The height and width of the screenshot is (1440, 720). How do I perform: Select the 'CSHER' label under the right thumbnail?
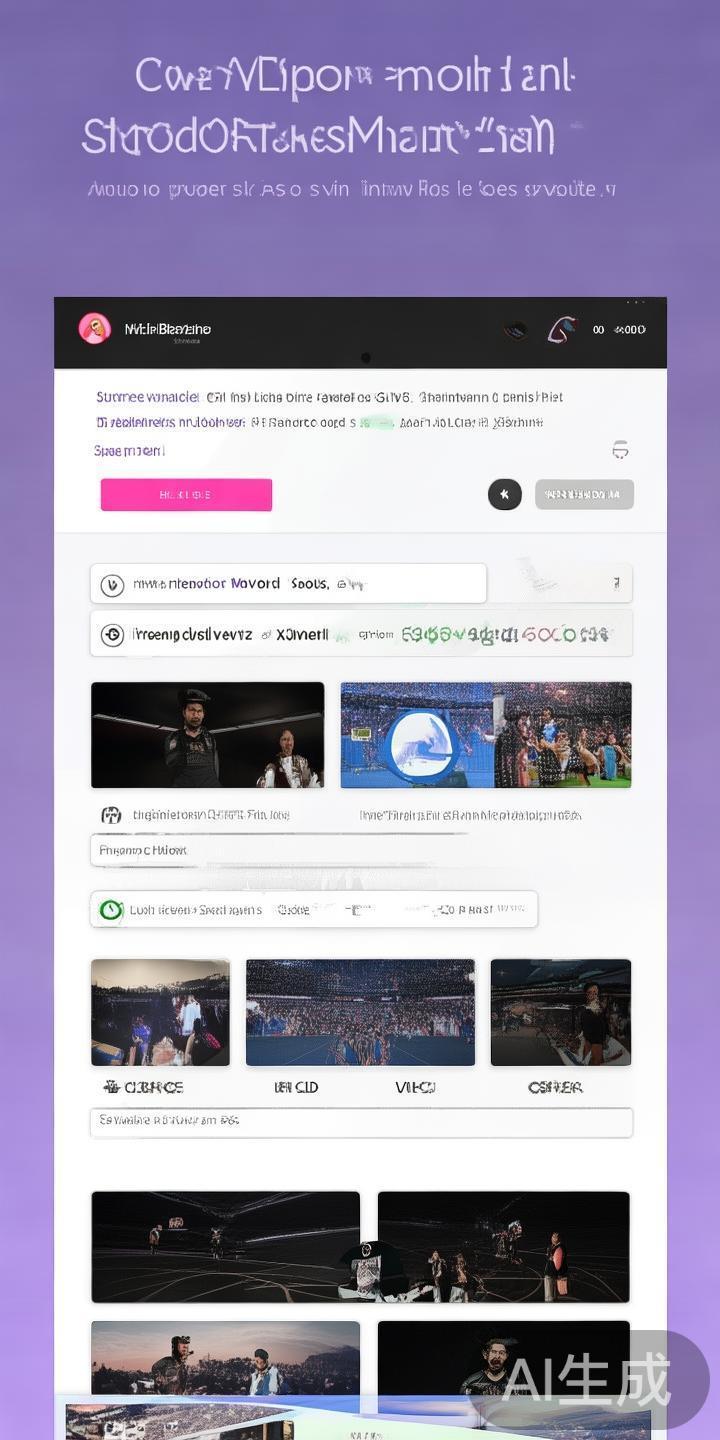pyautogui.click(x=555, y=1087)
